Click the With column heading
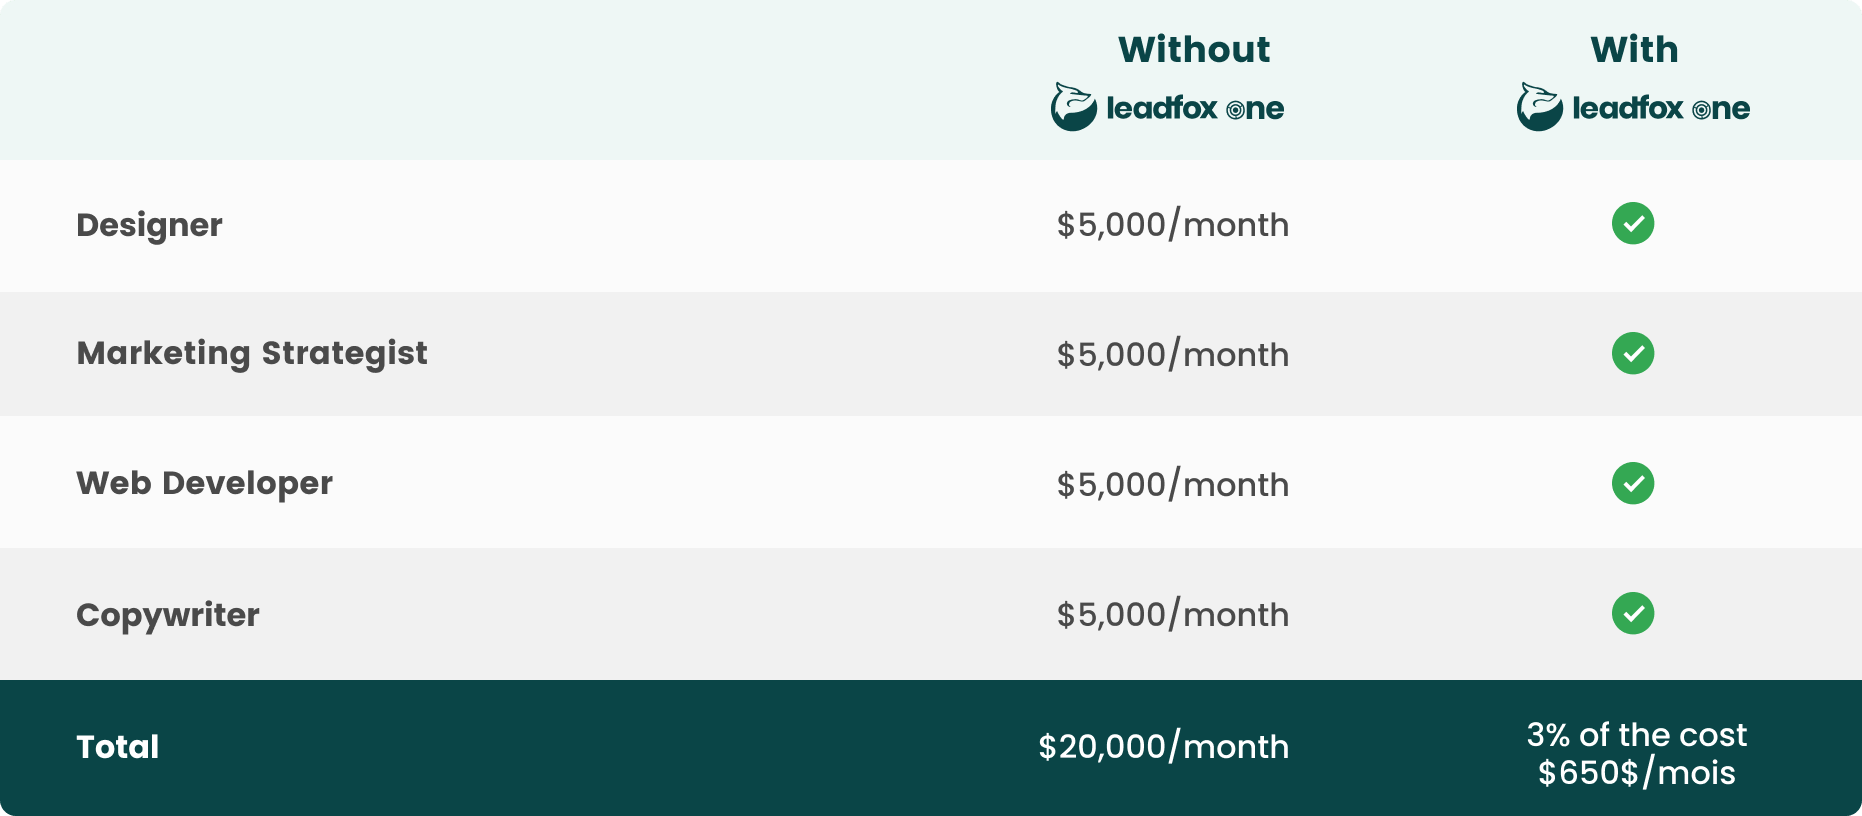 click(1634, 49)
